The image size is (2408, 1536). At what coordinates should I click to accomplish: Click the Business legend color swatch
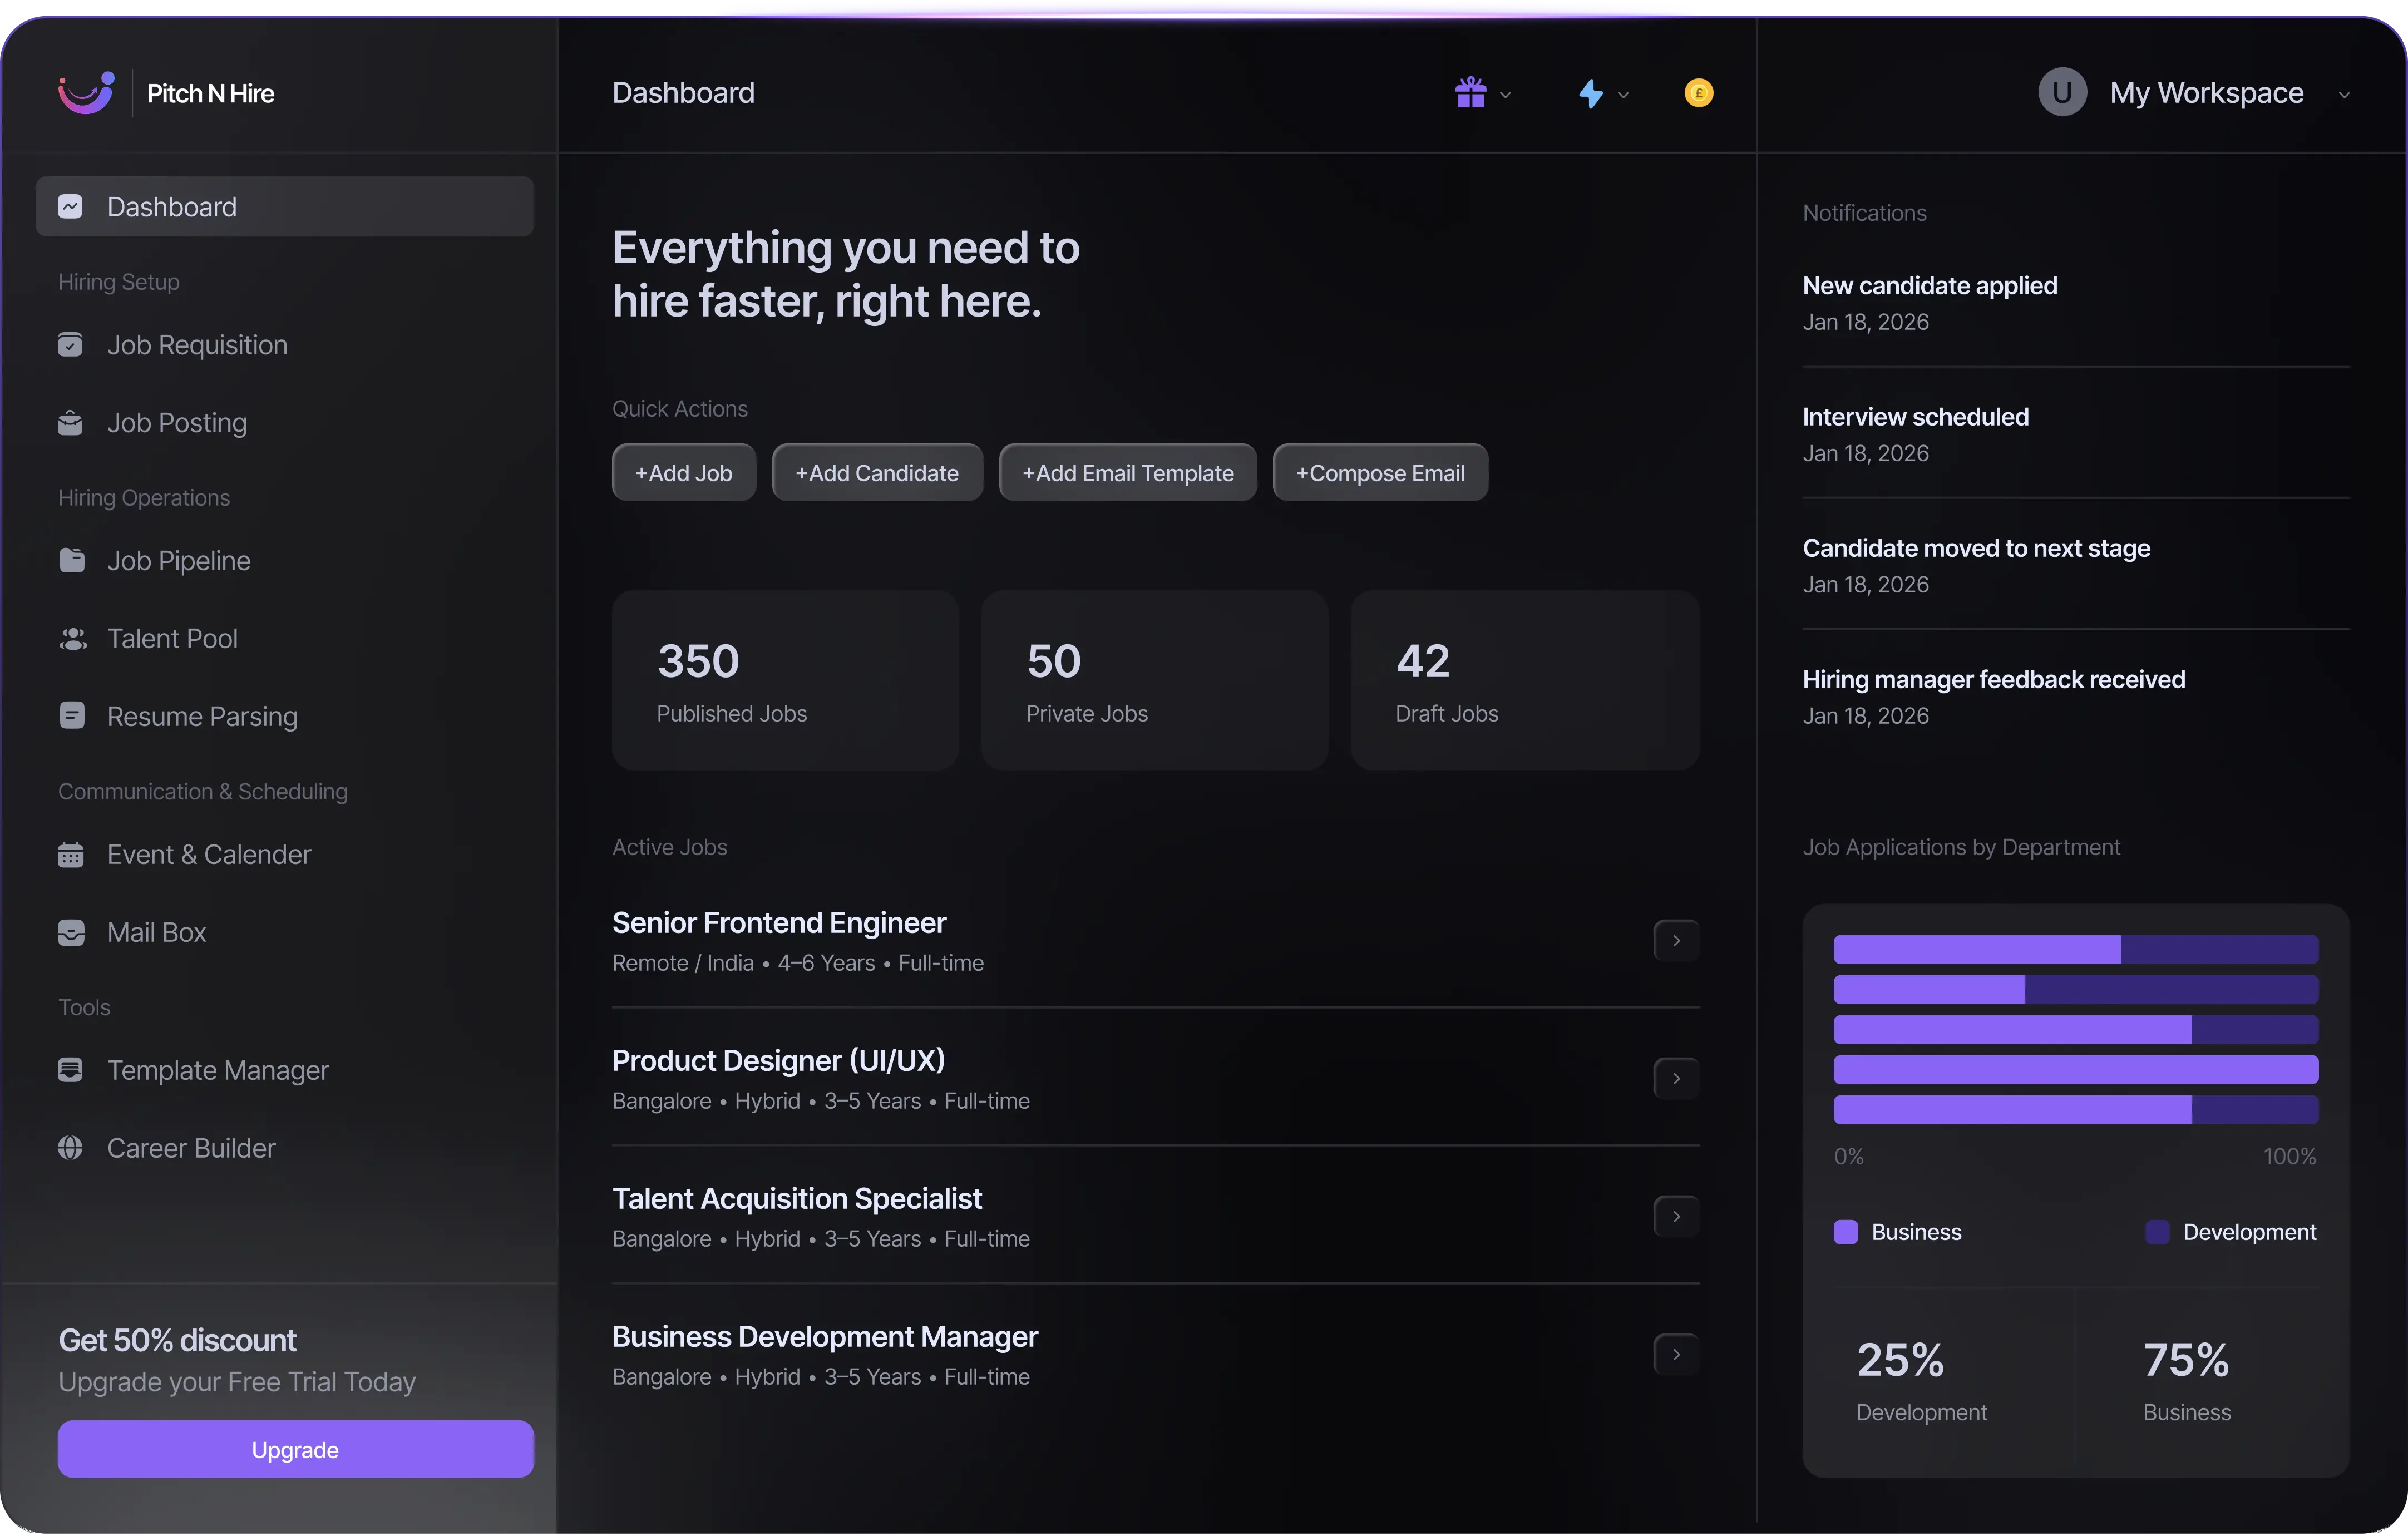1846,1232
